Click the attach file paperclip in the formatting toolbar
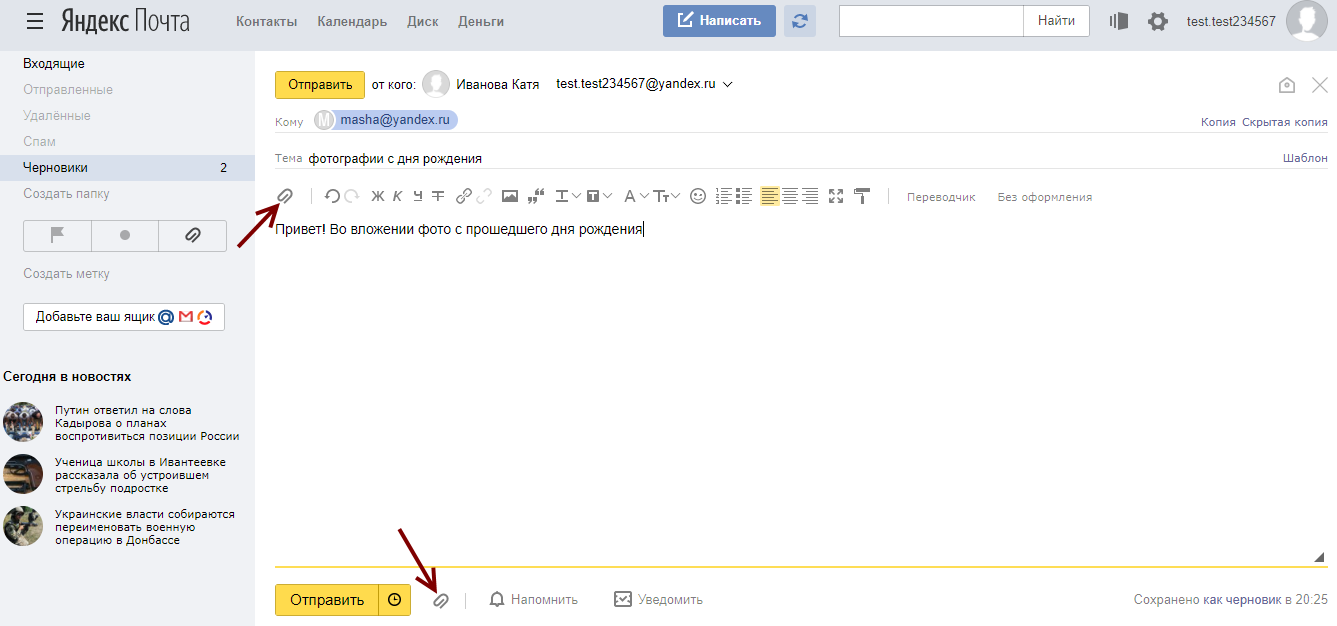The image size is (1337, 626). (x=285, y=196)
